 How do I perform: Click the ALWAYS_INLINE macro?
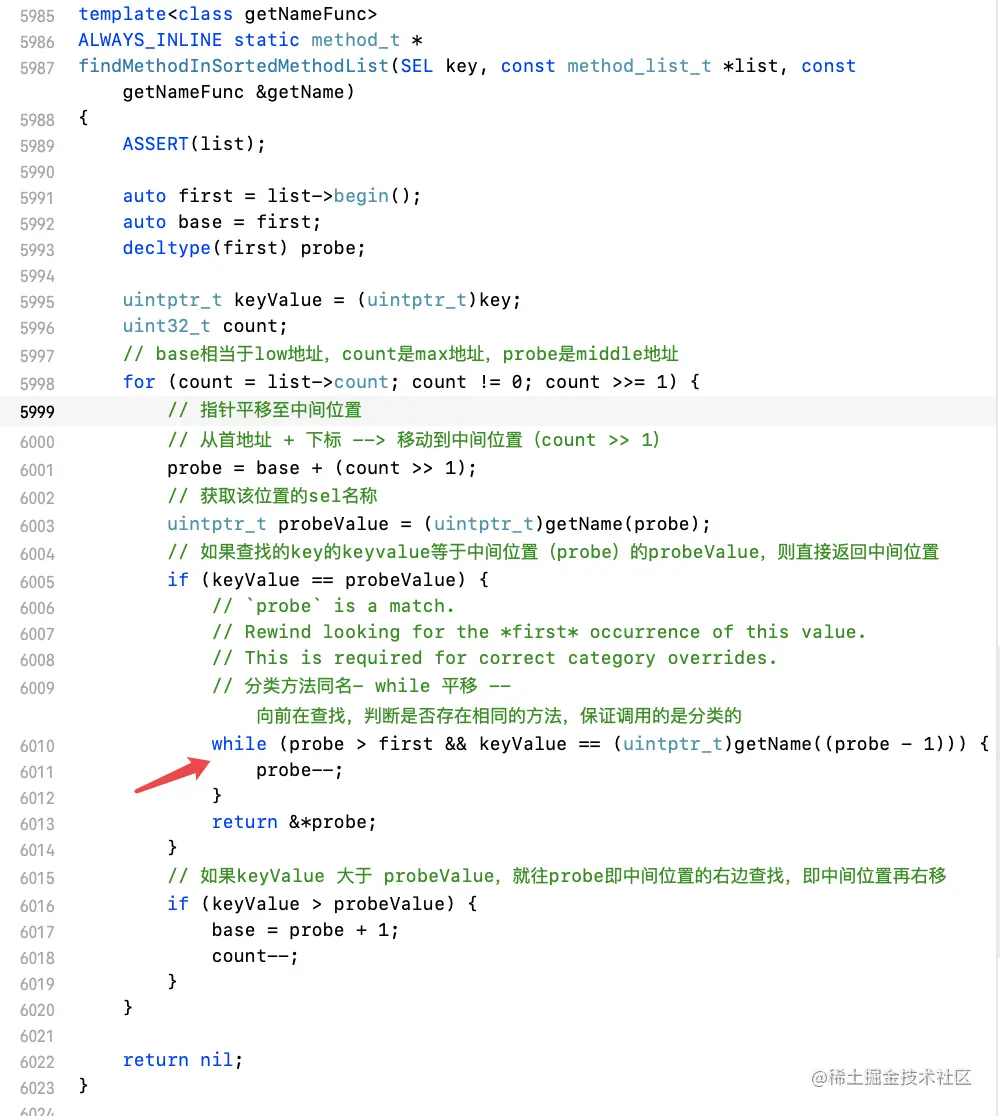149,41
